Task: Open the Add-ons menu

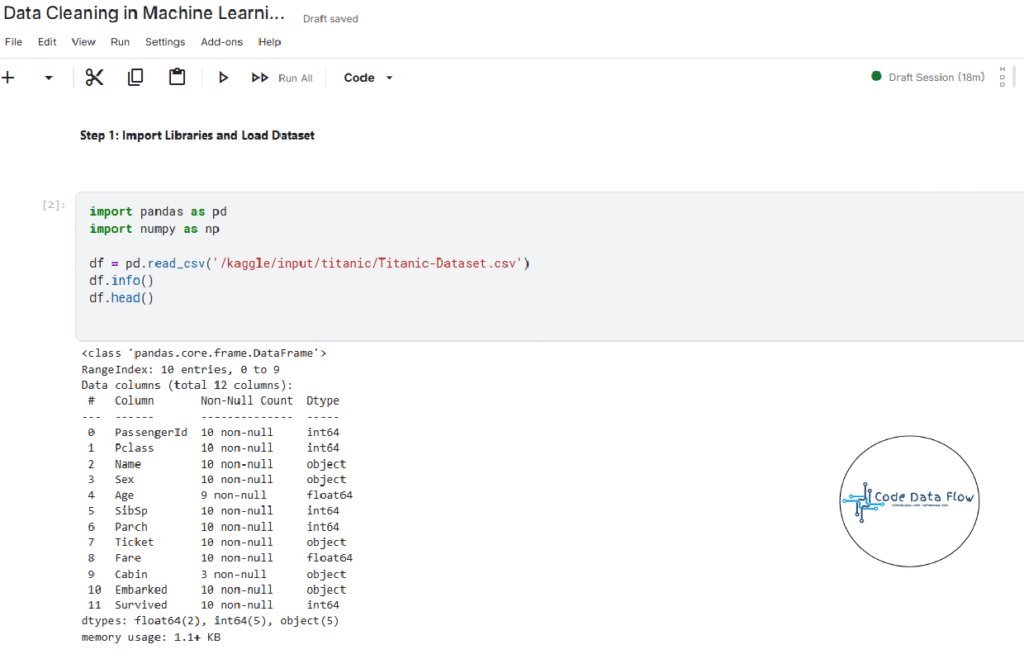Action: coord(221,42)
